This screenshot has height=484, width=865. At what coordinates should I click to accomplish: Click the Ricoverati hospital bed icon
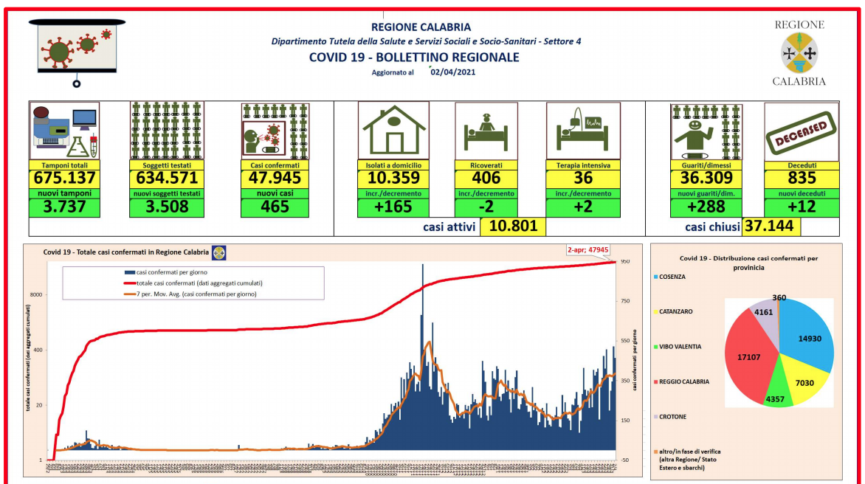pyautogui.click(x=486, y=130)
